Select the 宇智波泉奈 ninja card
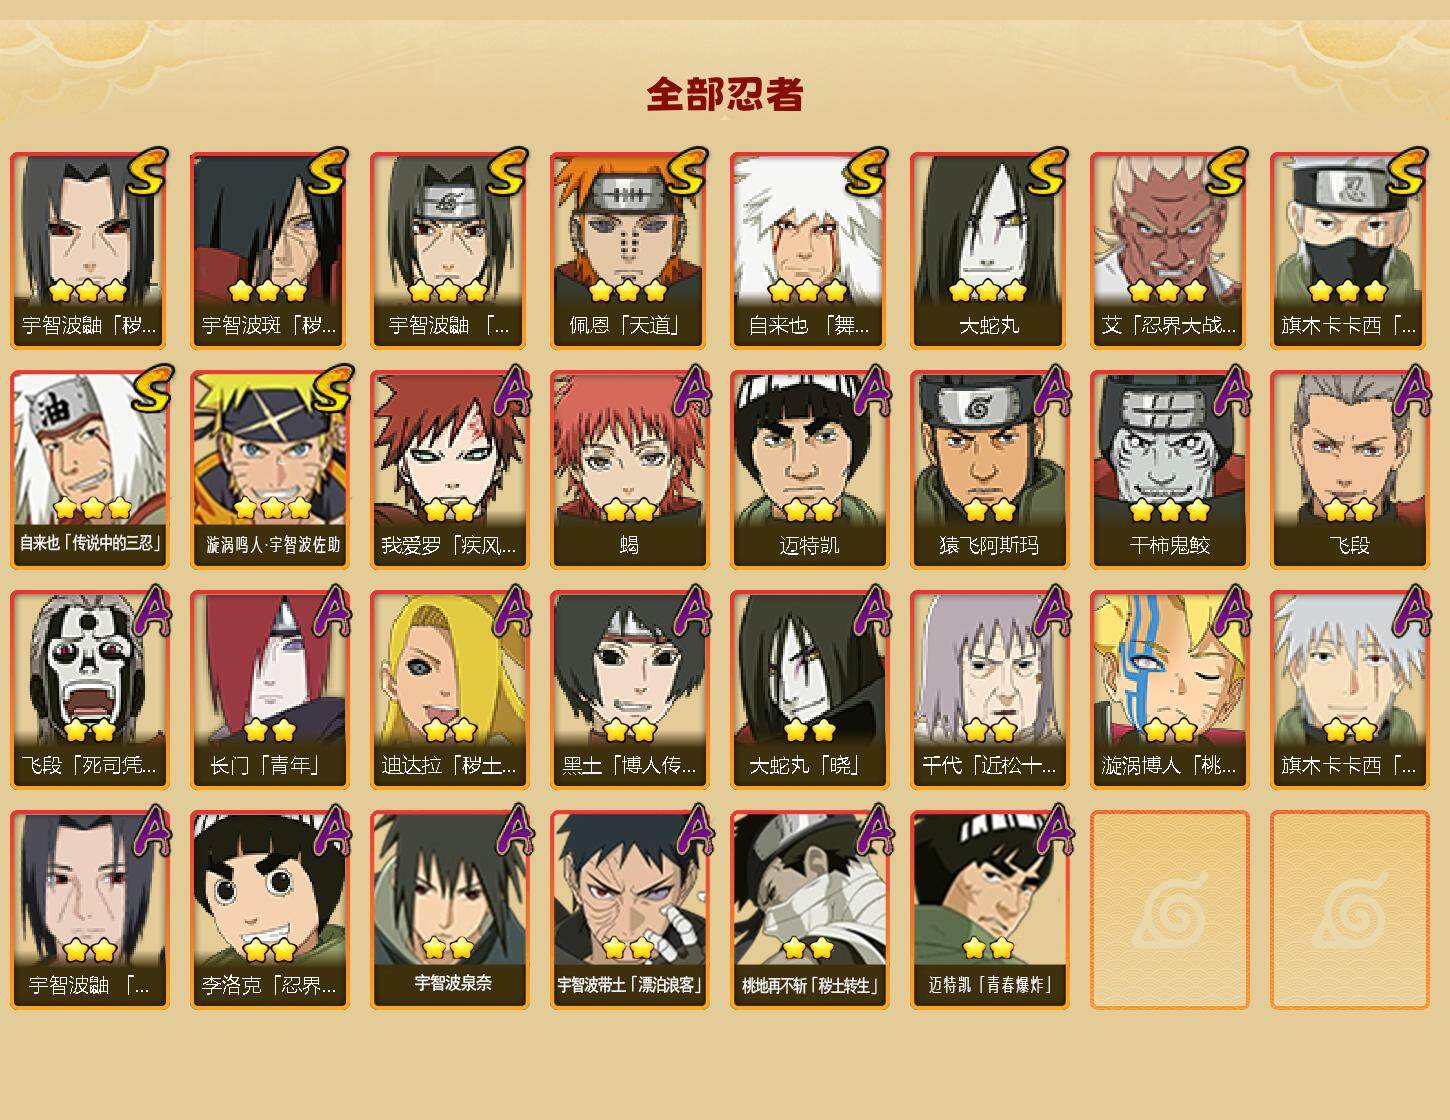Screen dimensions: 1450x1120 [449, 910]
